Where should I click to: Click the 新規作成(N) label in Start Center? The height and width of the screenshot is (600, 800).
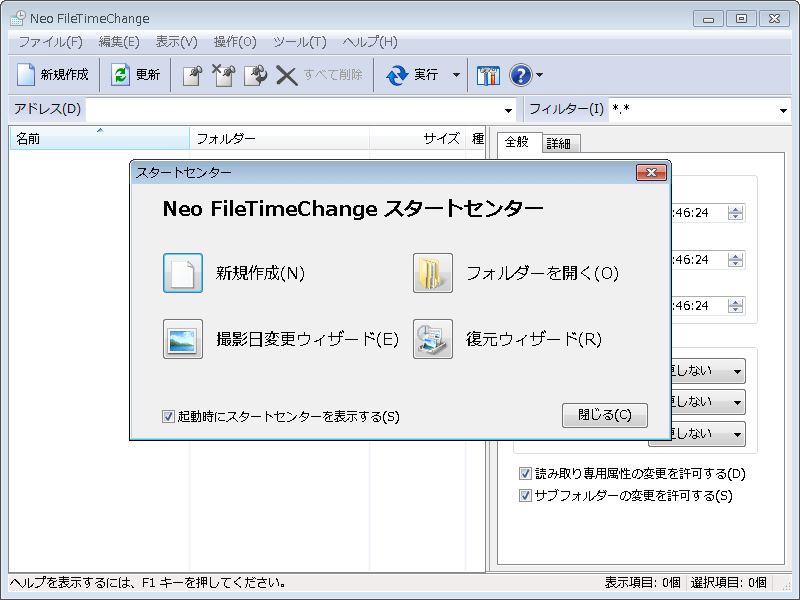coord(260,273)
